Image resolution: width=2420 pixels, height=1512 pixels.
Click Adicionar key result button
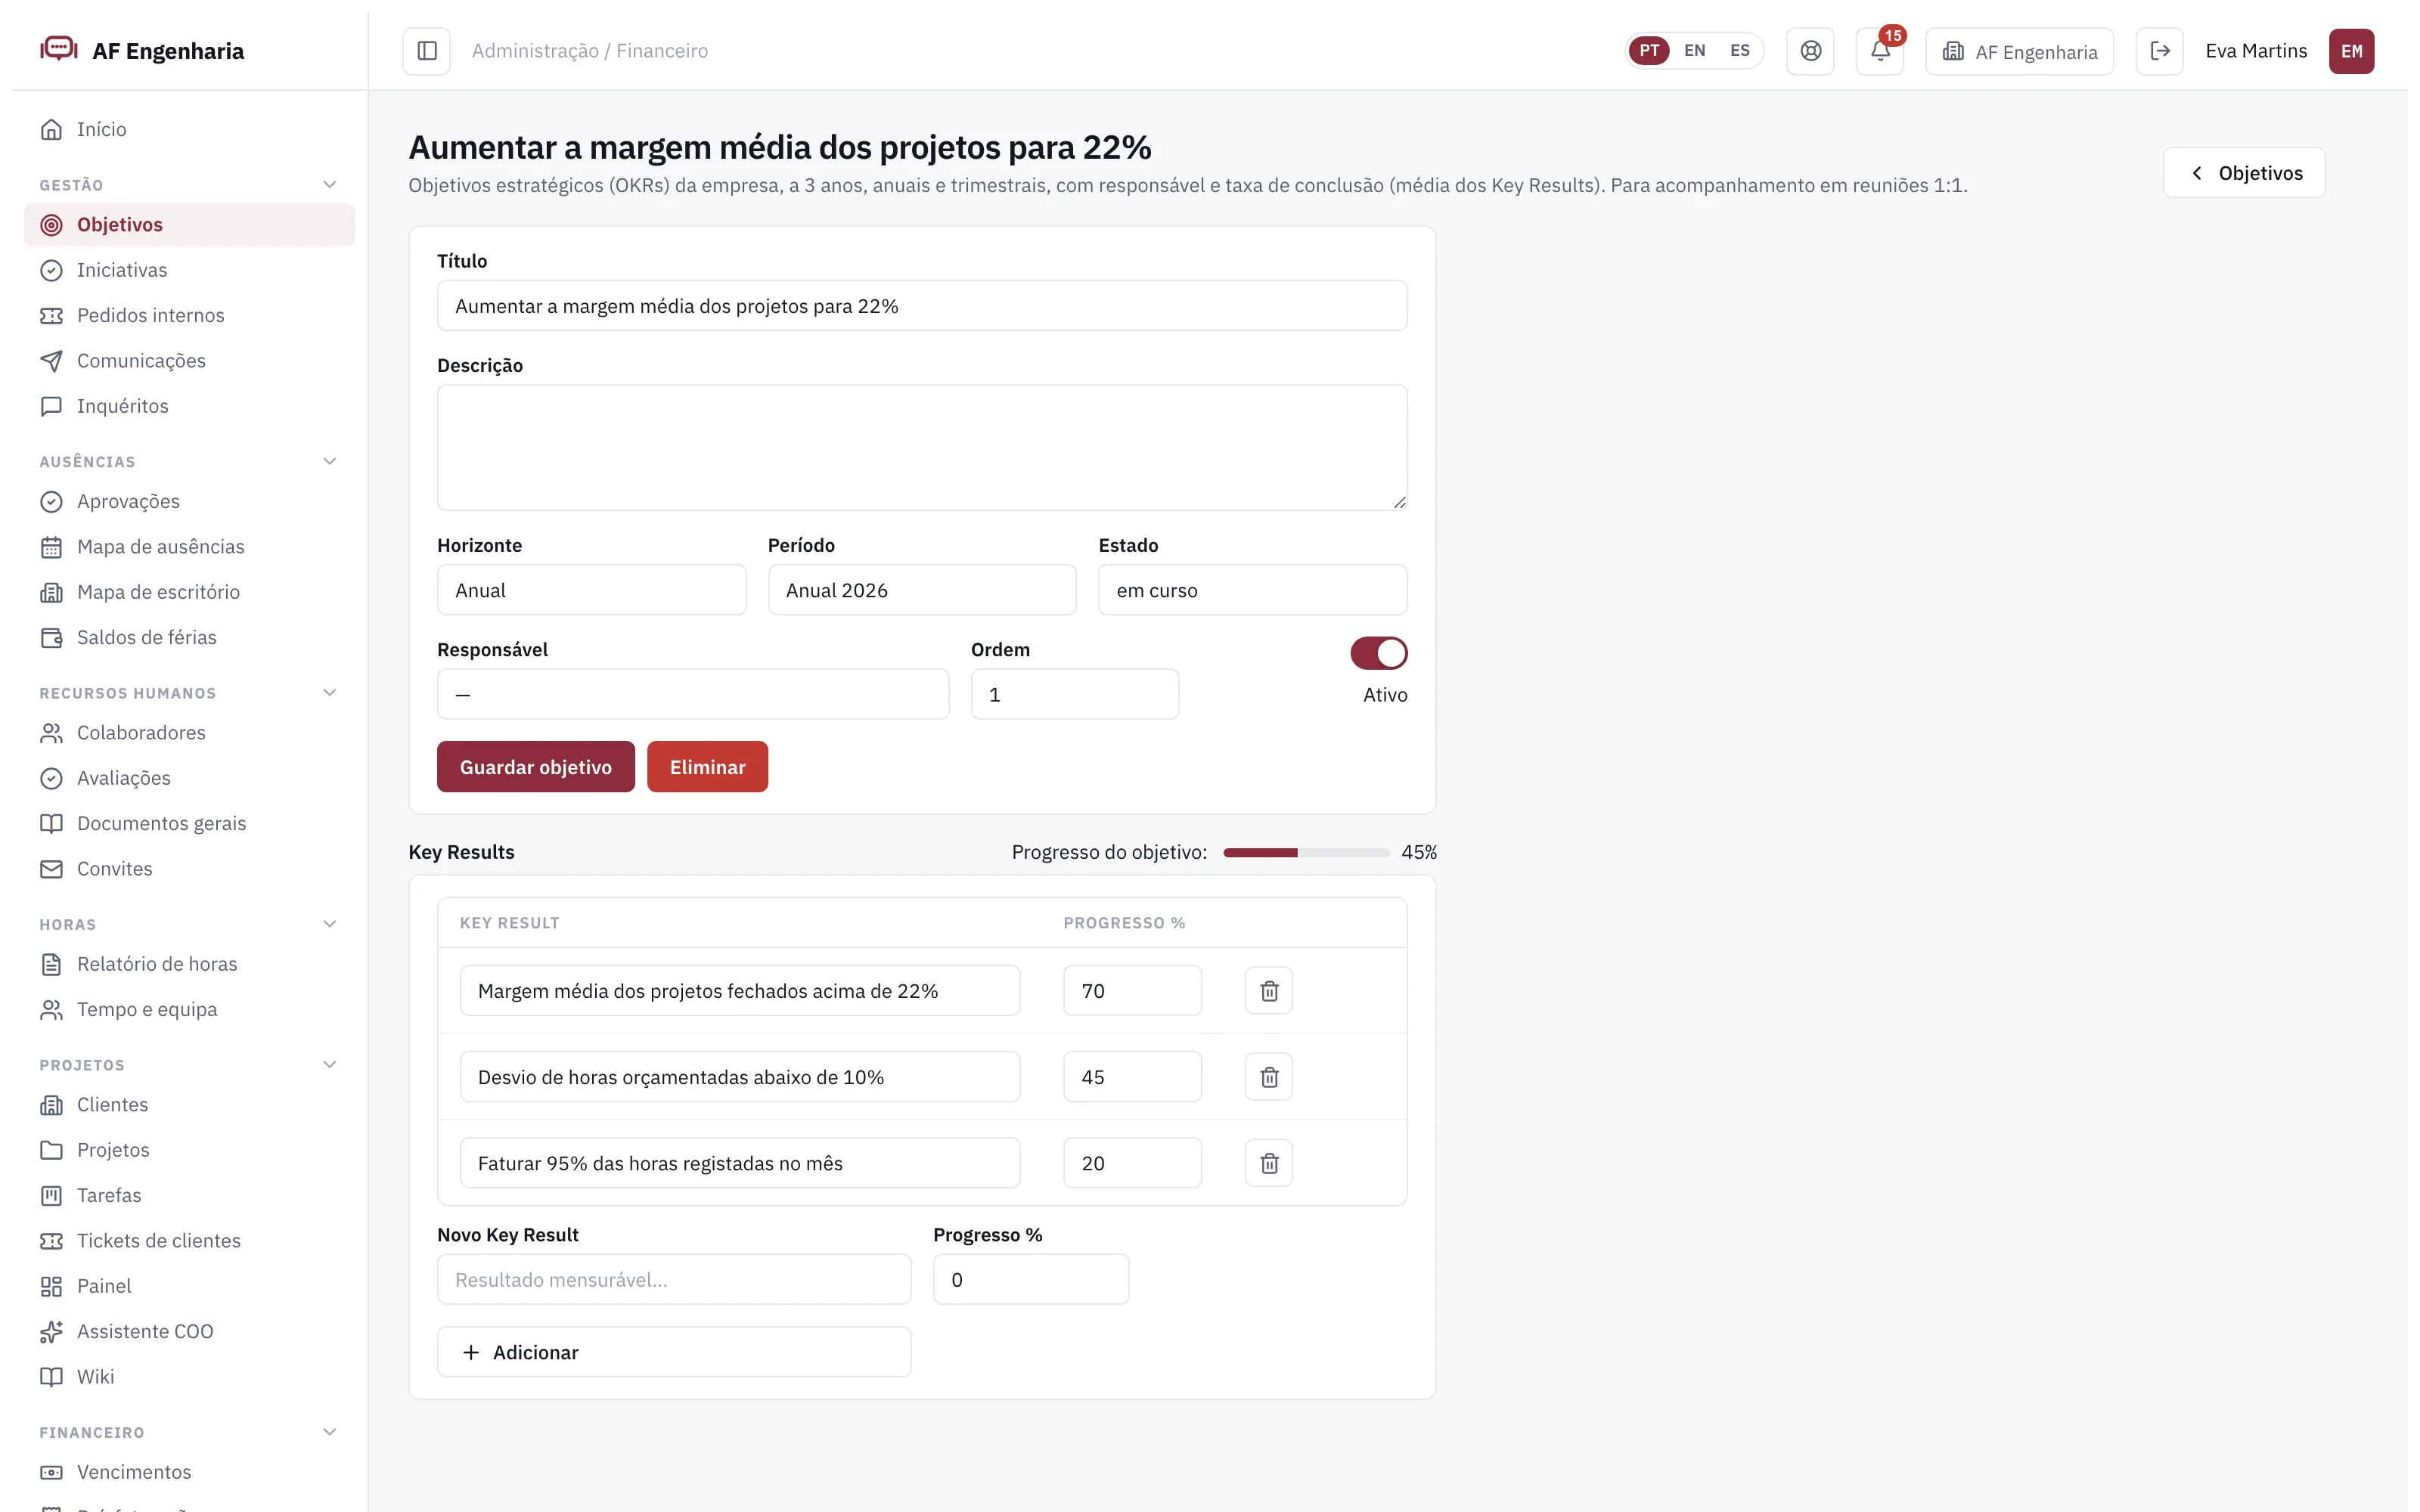tap(674, 1352)
